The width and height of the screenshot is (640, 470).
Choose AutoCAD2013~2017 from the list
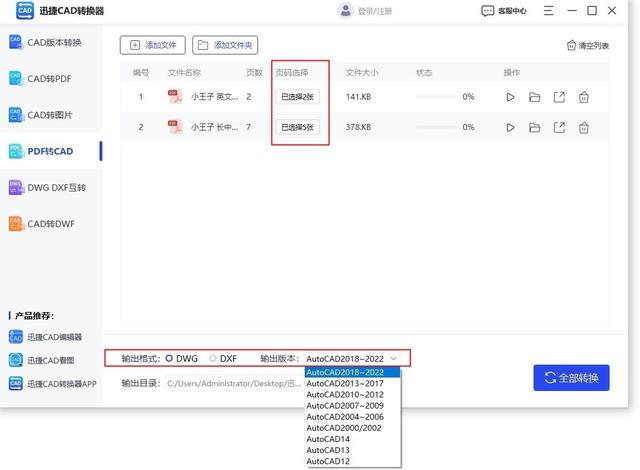pos(352,384)
